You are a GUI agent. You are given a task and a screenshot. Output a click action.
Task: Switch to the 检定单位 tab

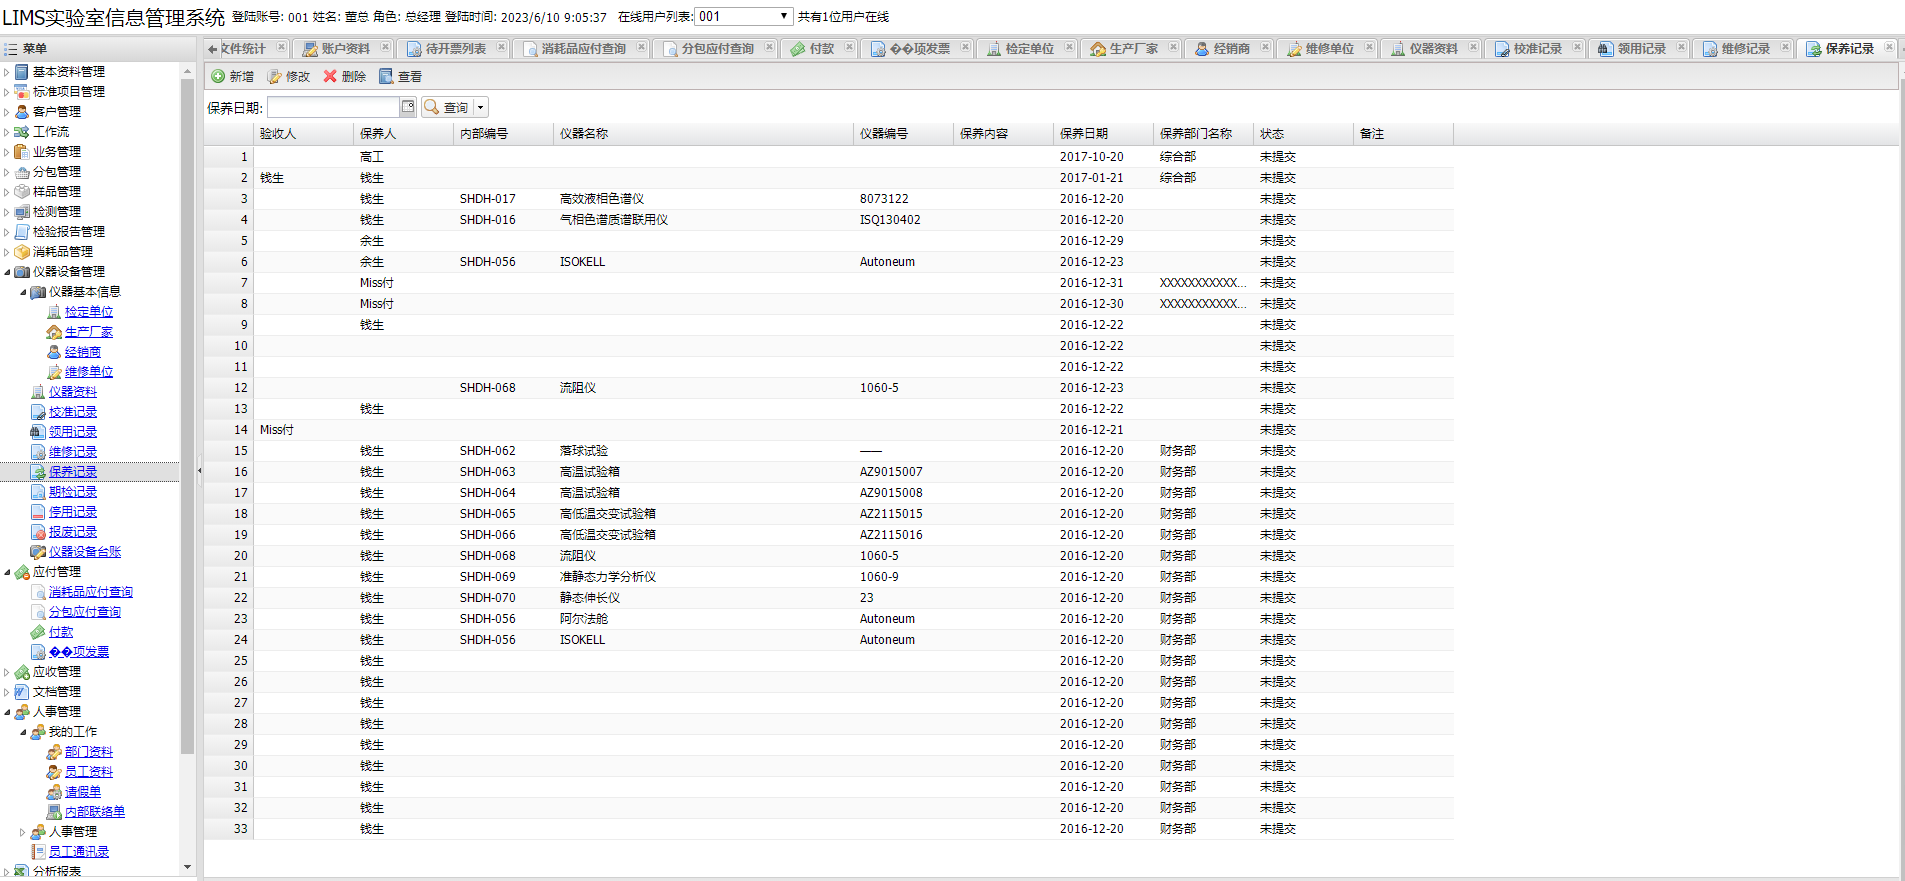(1029, 48)
